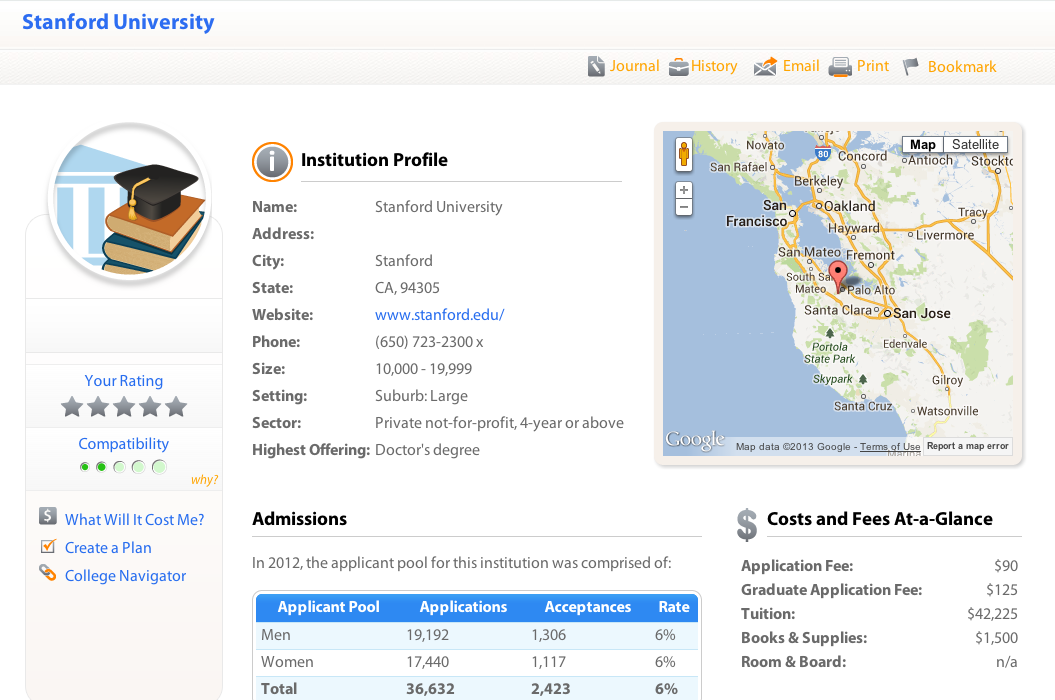Open History via the briefcase icon

[679, 67]
